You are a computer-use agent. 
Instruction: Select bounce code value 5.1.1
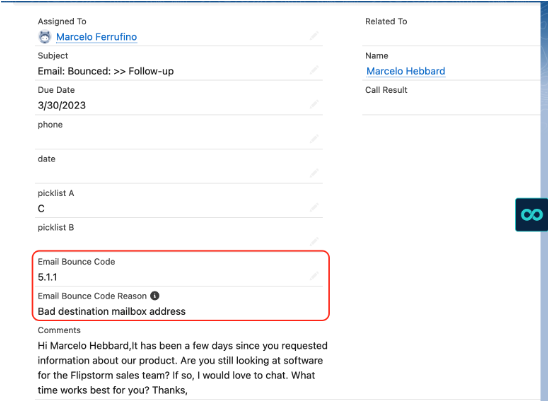coord(47,277)
